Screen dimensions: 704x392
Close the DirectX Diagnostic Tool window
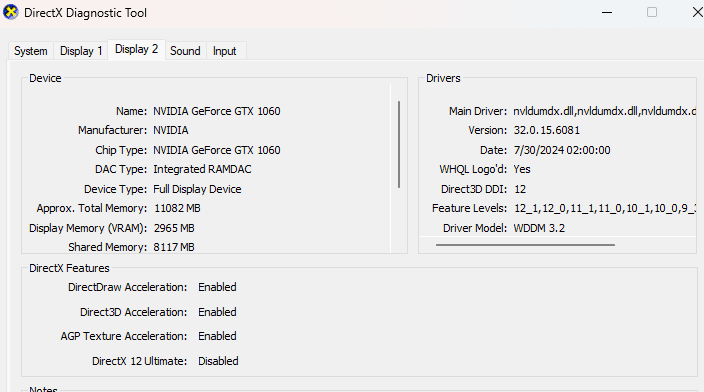click(697, 13)
